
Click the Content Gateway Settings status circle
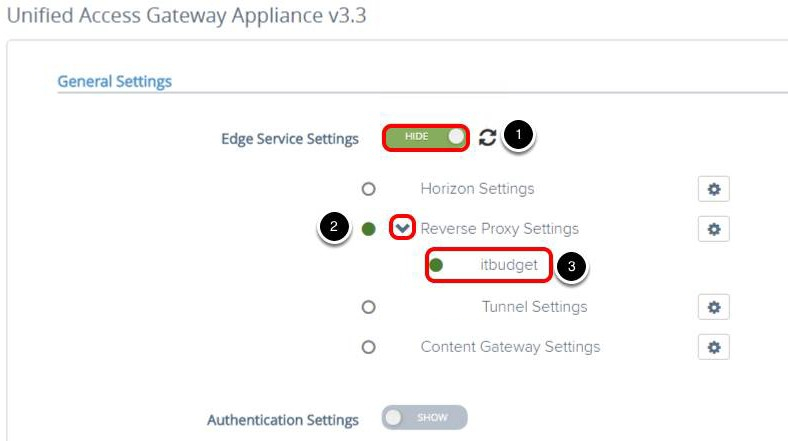(368, 347)
